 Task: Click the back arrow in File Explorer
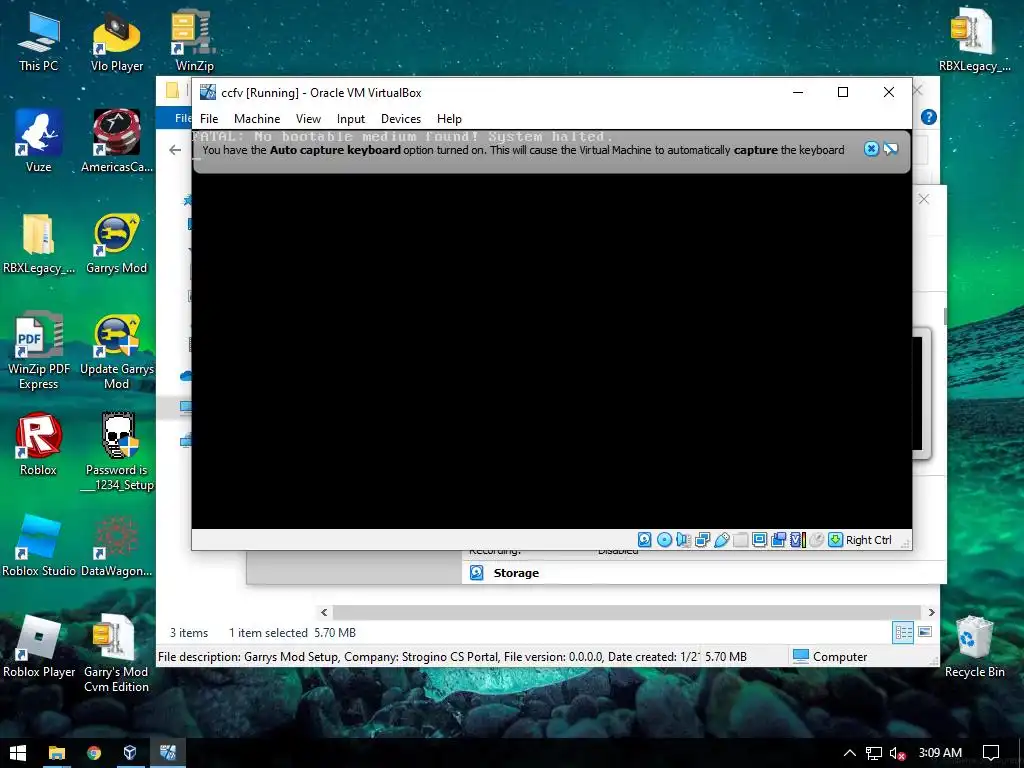pyautogui.click(x=175, y=150)
